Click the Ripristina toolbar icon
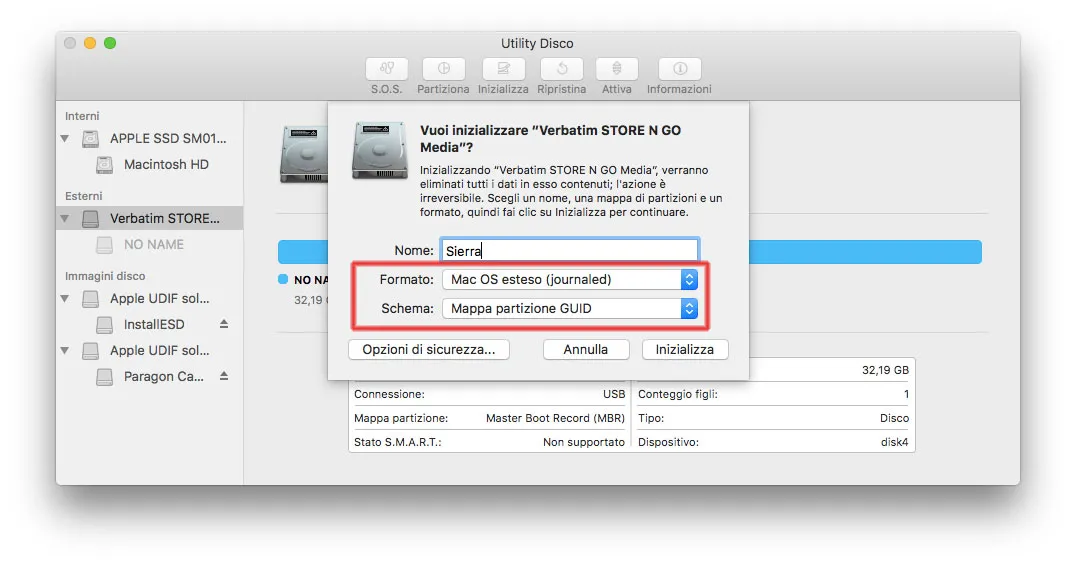1076x565 pixels. (561, 69)
